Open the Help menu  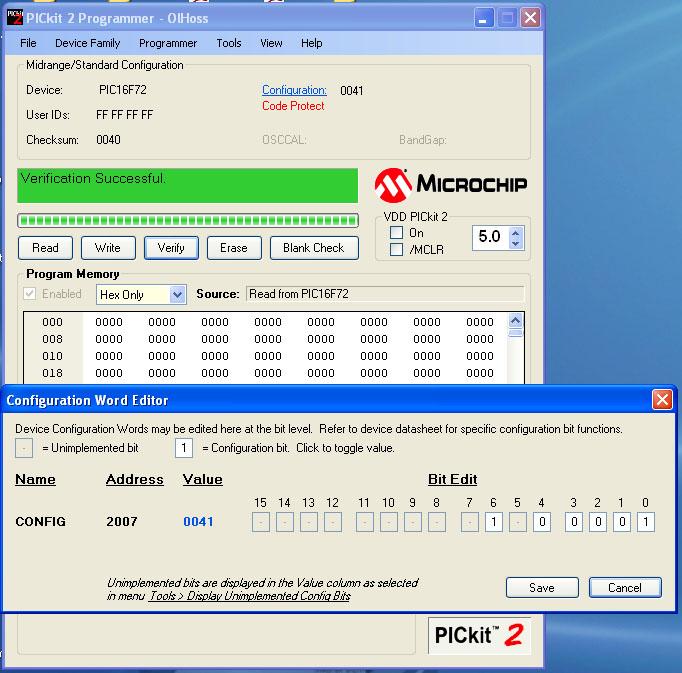(x=312, y=43)
